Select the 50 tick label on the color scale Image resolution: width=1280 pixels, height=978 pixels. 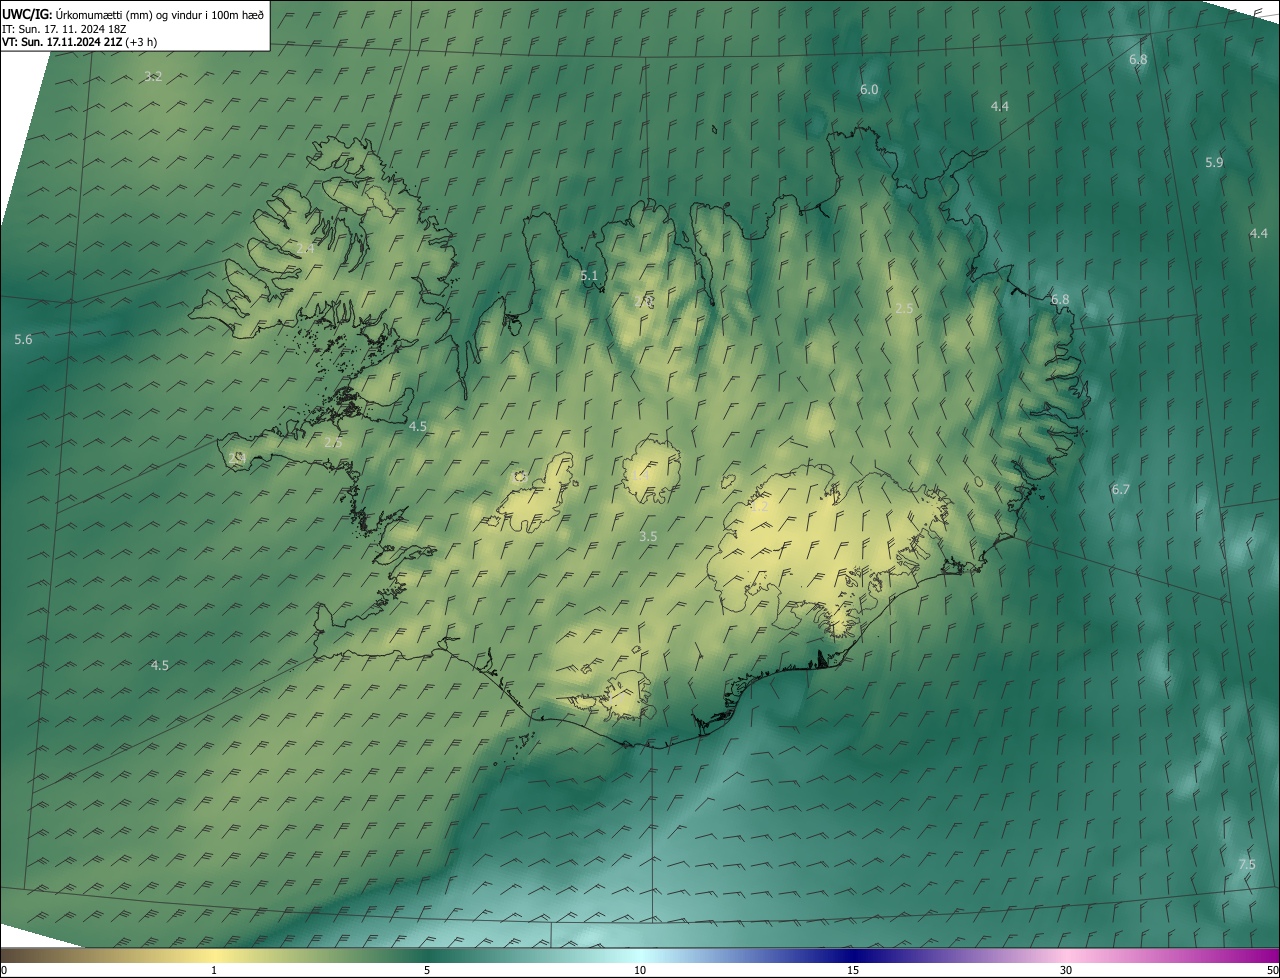[x=1271, y=970]
